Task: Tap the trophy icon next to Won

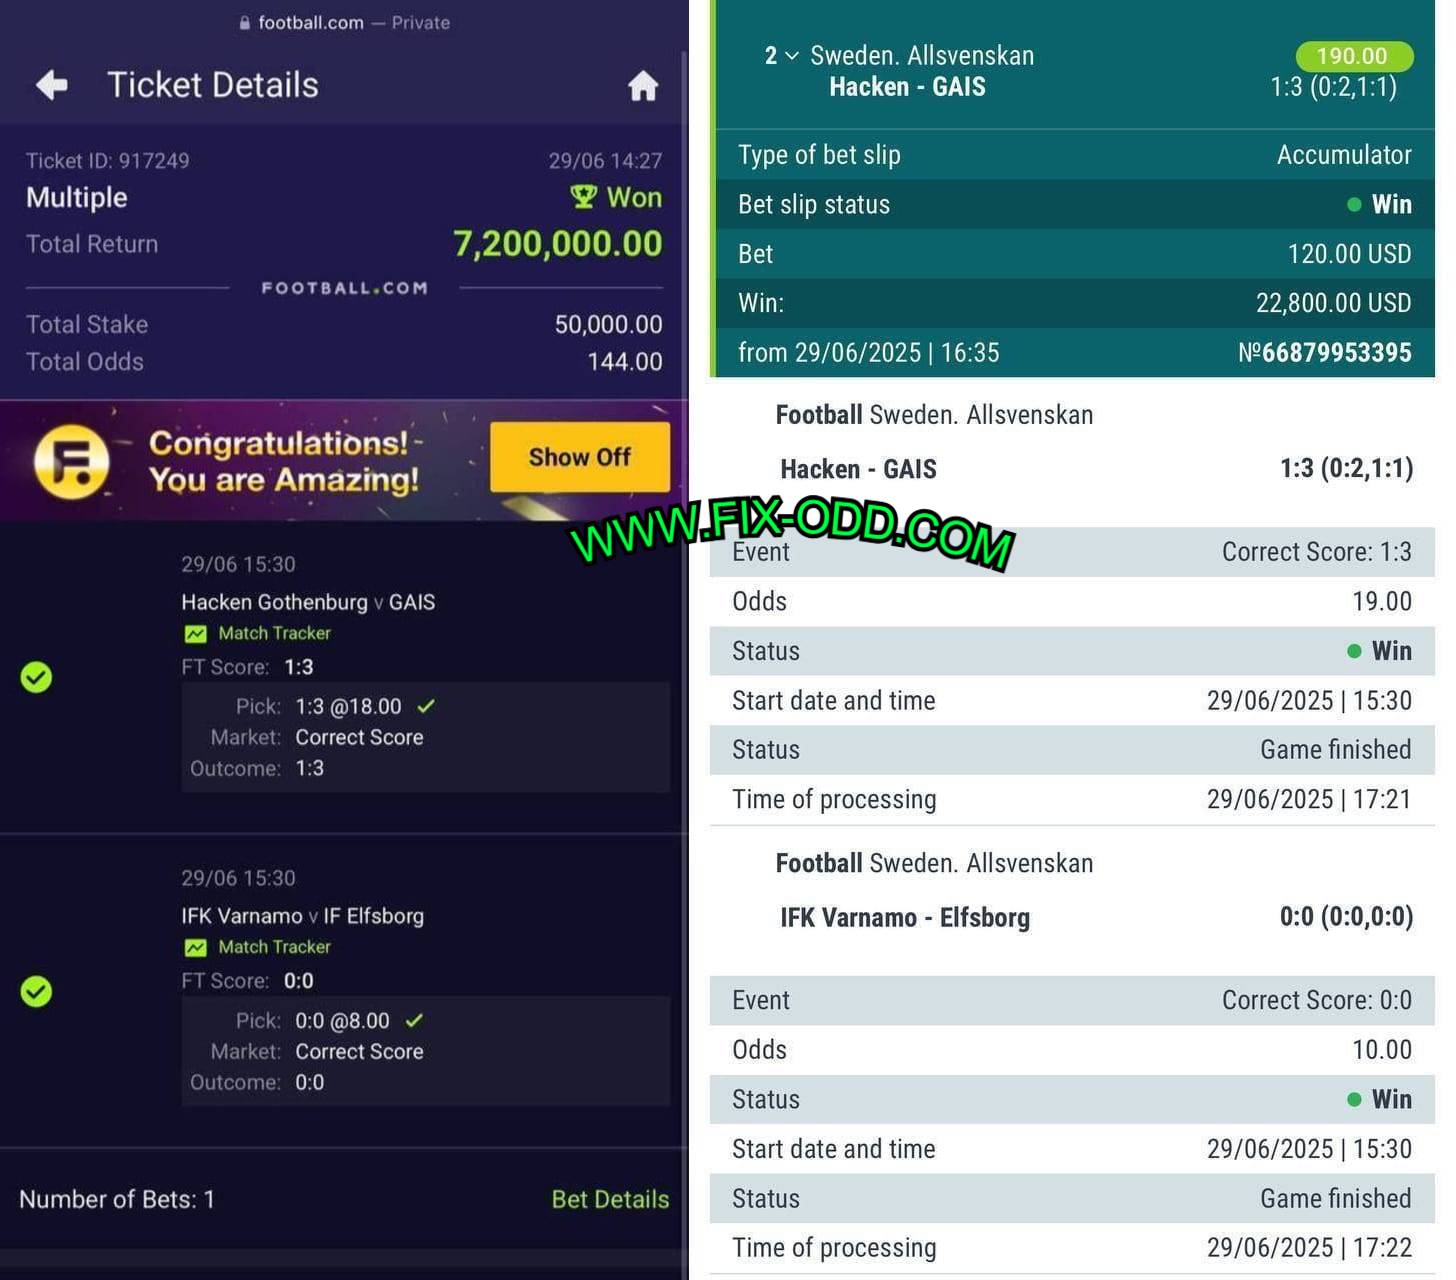Action: [583, 196]
